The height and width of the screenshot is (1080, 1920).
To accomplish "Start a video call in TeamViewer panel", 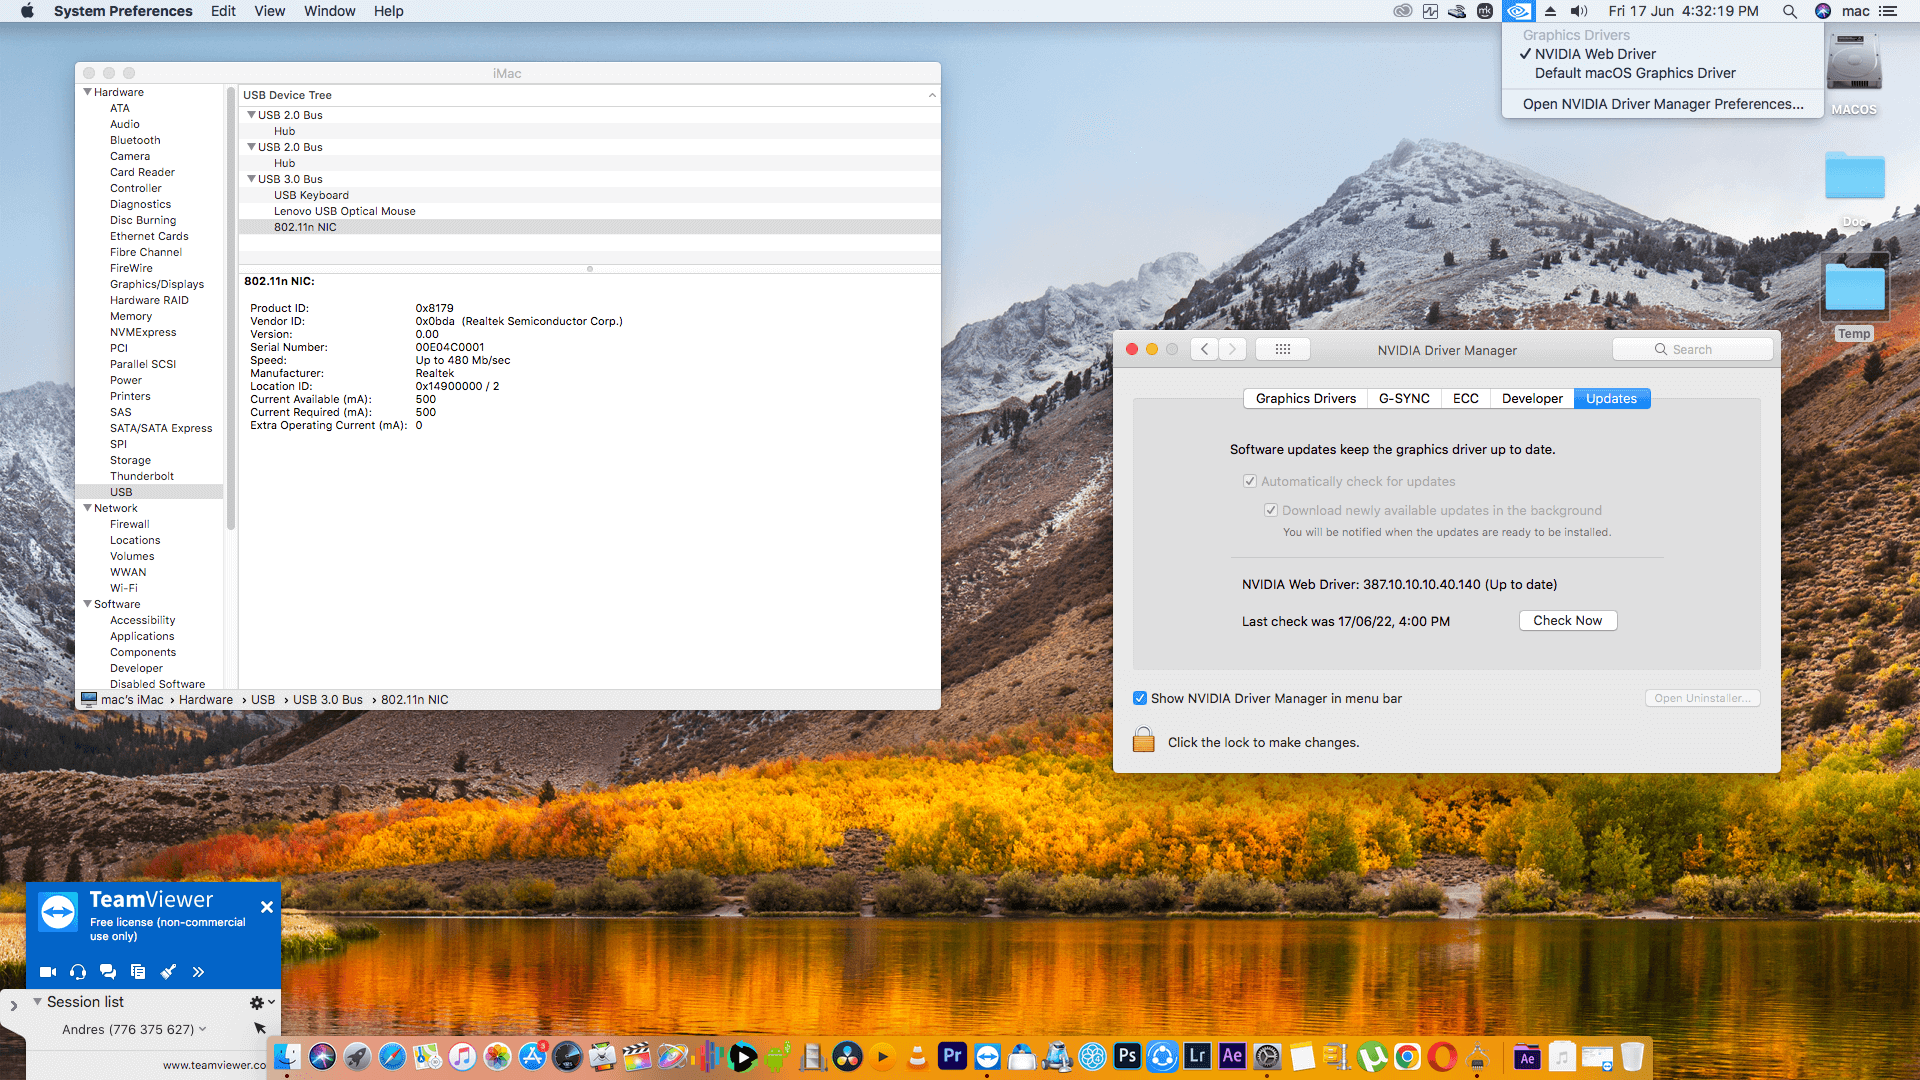I will tap(47, 971).
